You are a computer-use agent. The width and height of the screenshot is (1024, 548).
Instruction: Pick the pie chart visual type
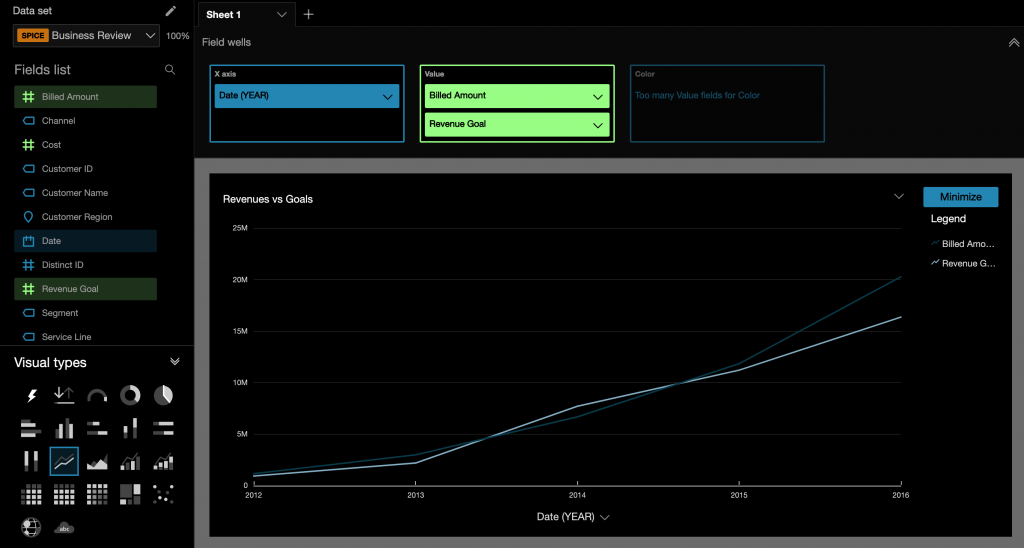point(163,396)
